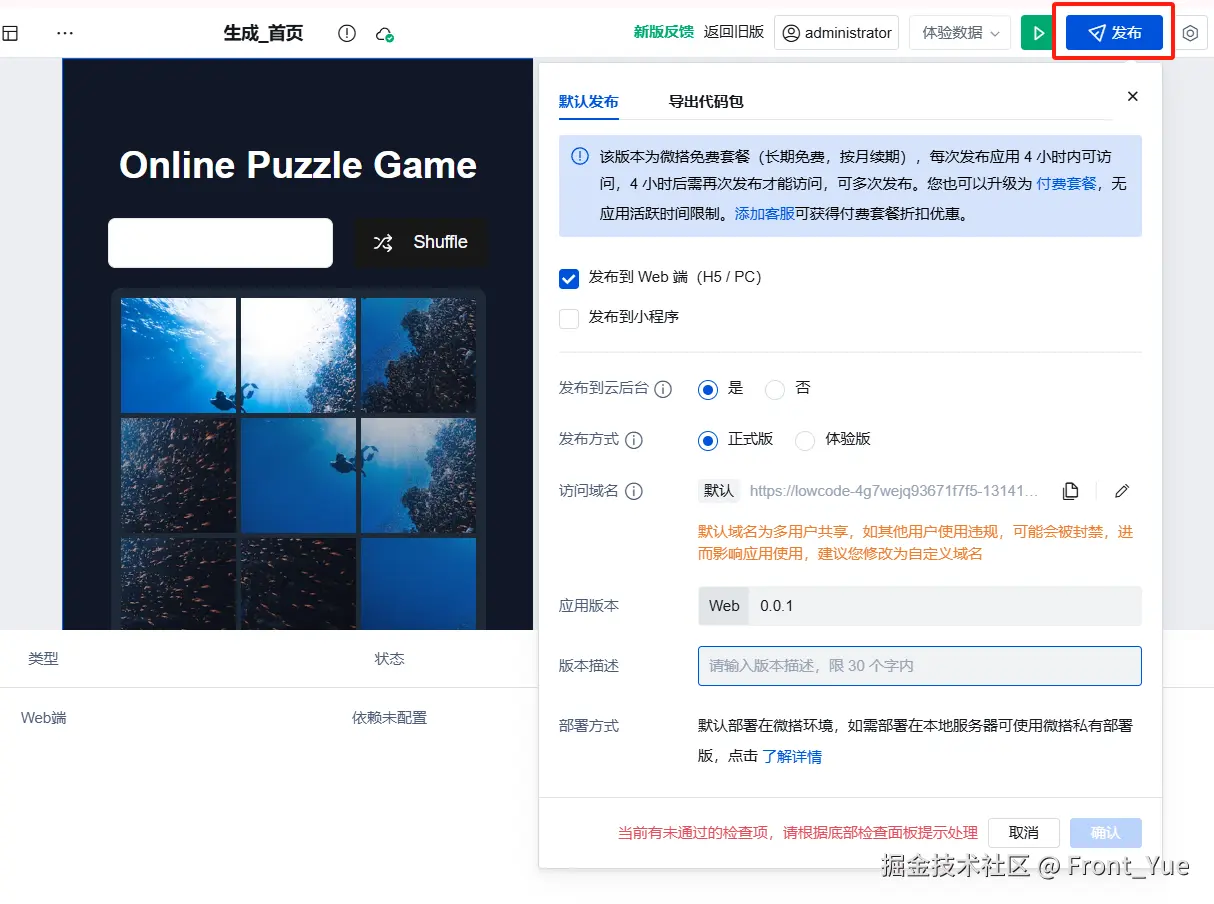1214x904 pixels.
Task: Click the 取消 cancel button
Action: click(x=1023, y=832)
